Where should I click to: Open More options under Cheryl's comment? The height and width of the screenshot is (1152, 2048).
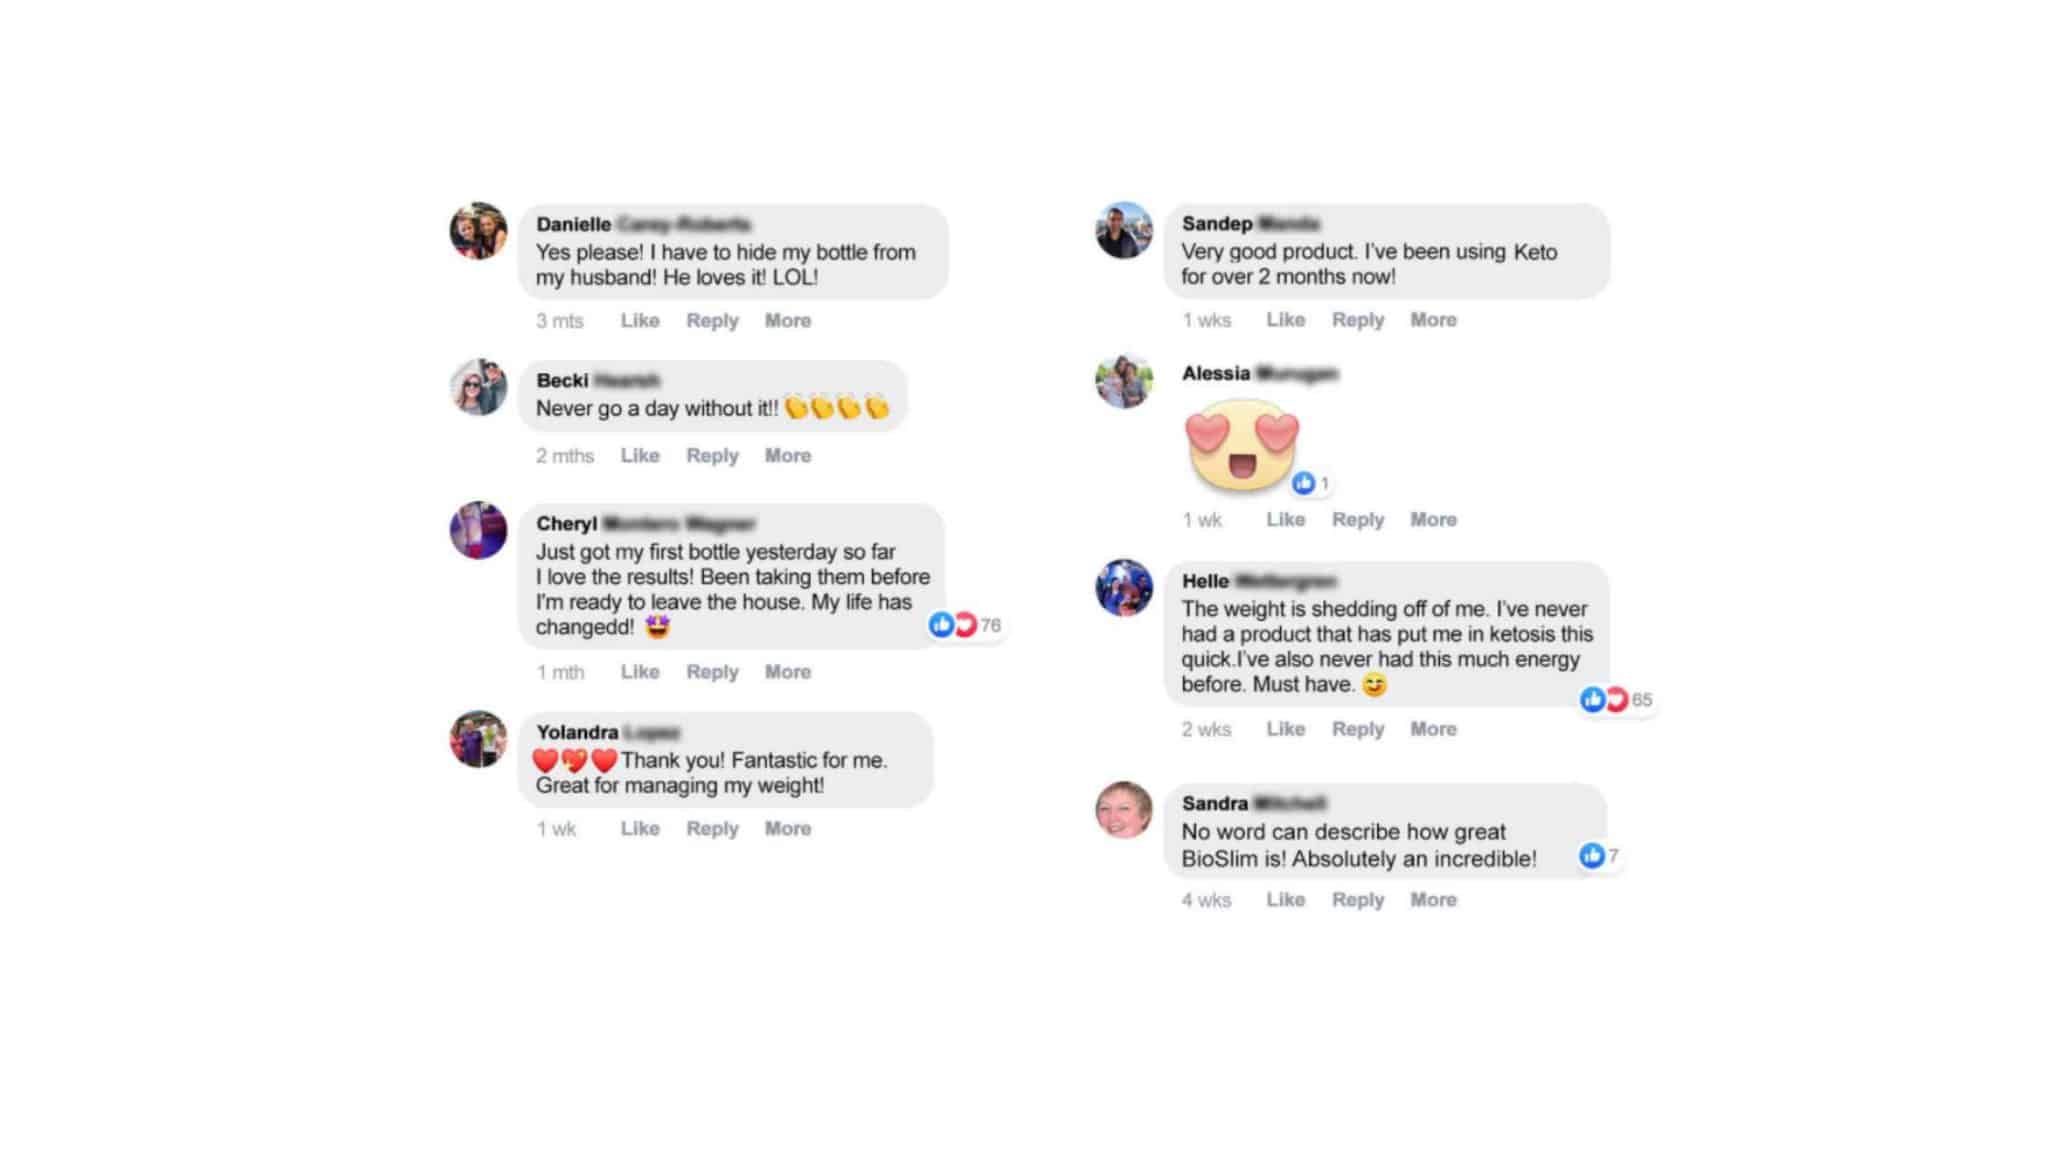(x=788, y=671)
